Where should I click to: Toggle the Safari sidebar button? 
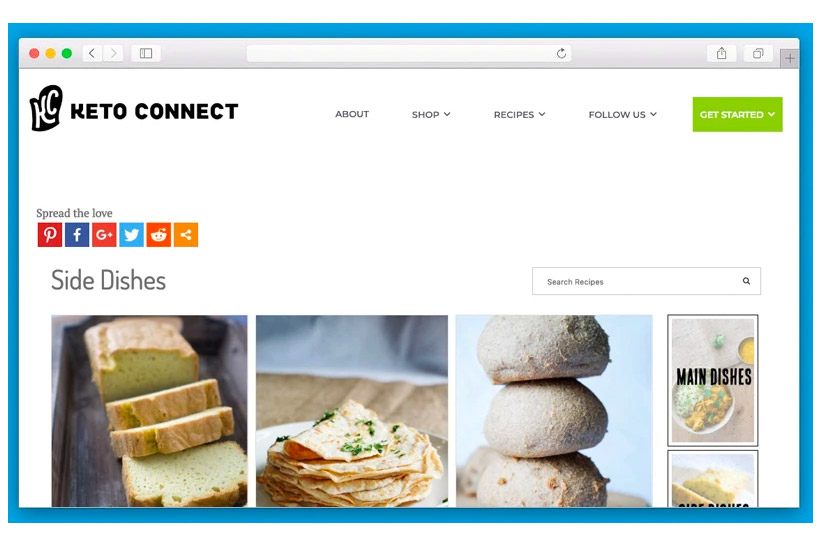pyautogui.click(x=146, y=53)
